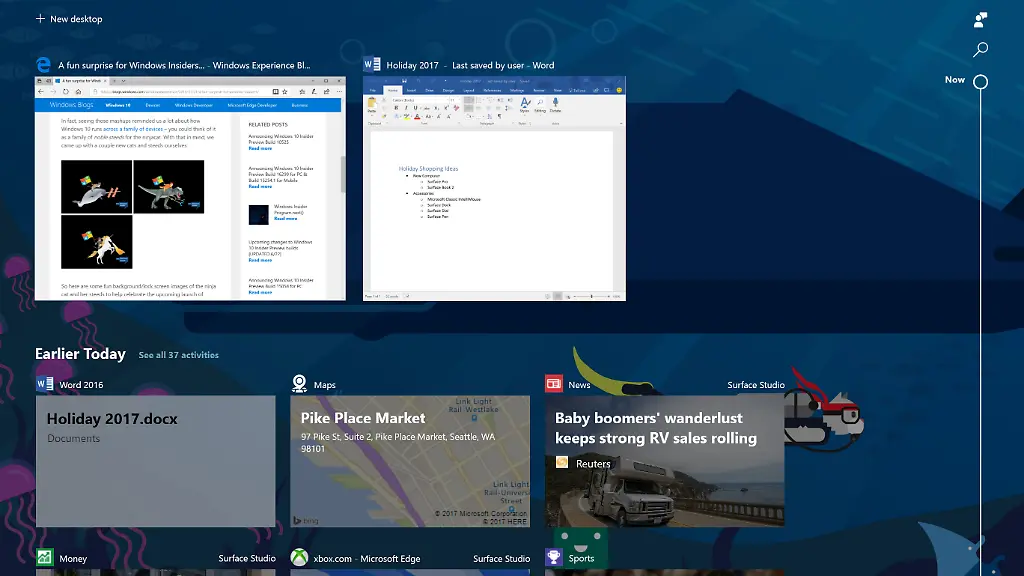Viewport: 1024px width, 576px height.
Task: Click the refresh icon in the Edge window
Action: 65,92
